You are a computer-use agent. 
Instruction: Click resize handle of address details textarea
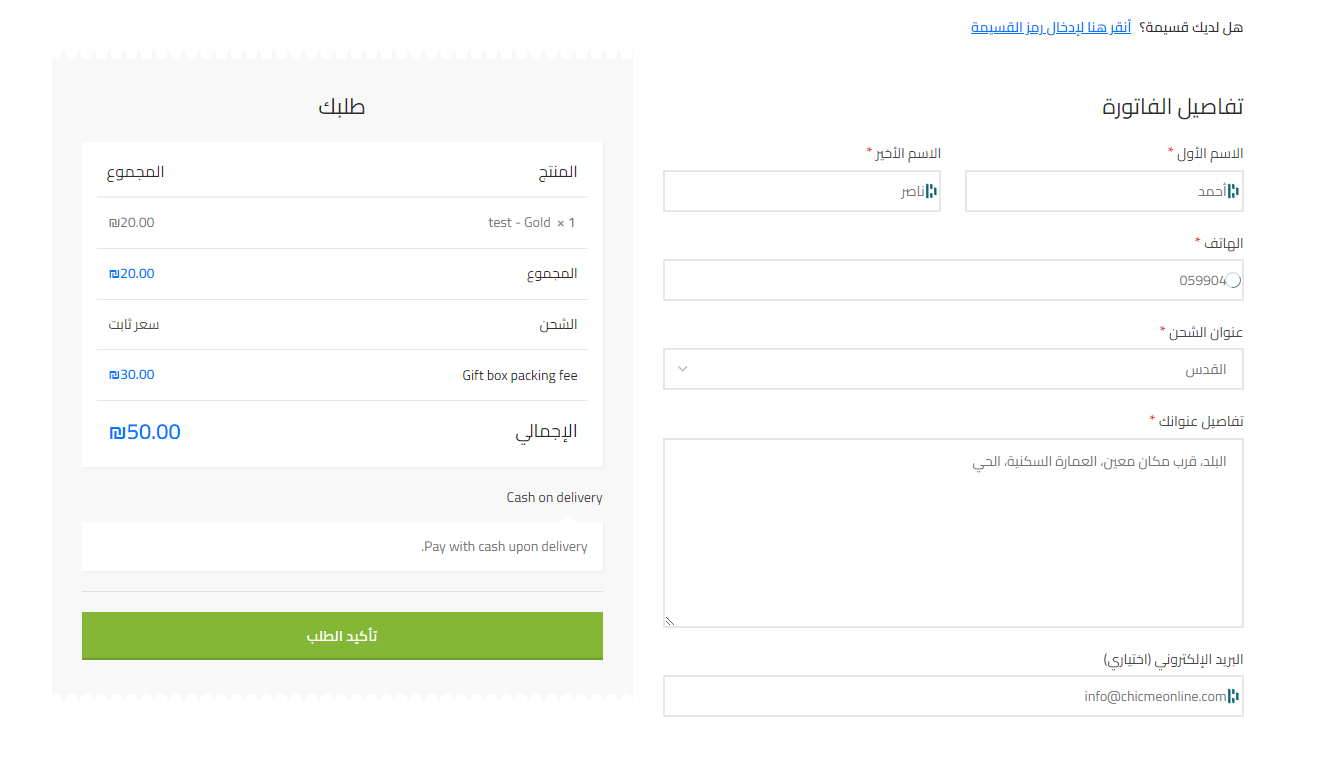[x=670, y=621]
